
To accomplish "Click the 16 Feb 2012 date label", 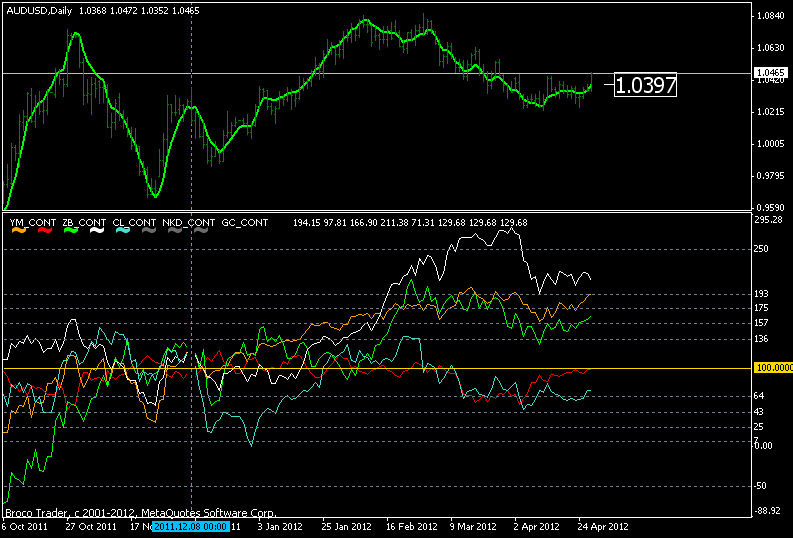I will tap(412, 526).
